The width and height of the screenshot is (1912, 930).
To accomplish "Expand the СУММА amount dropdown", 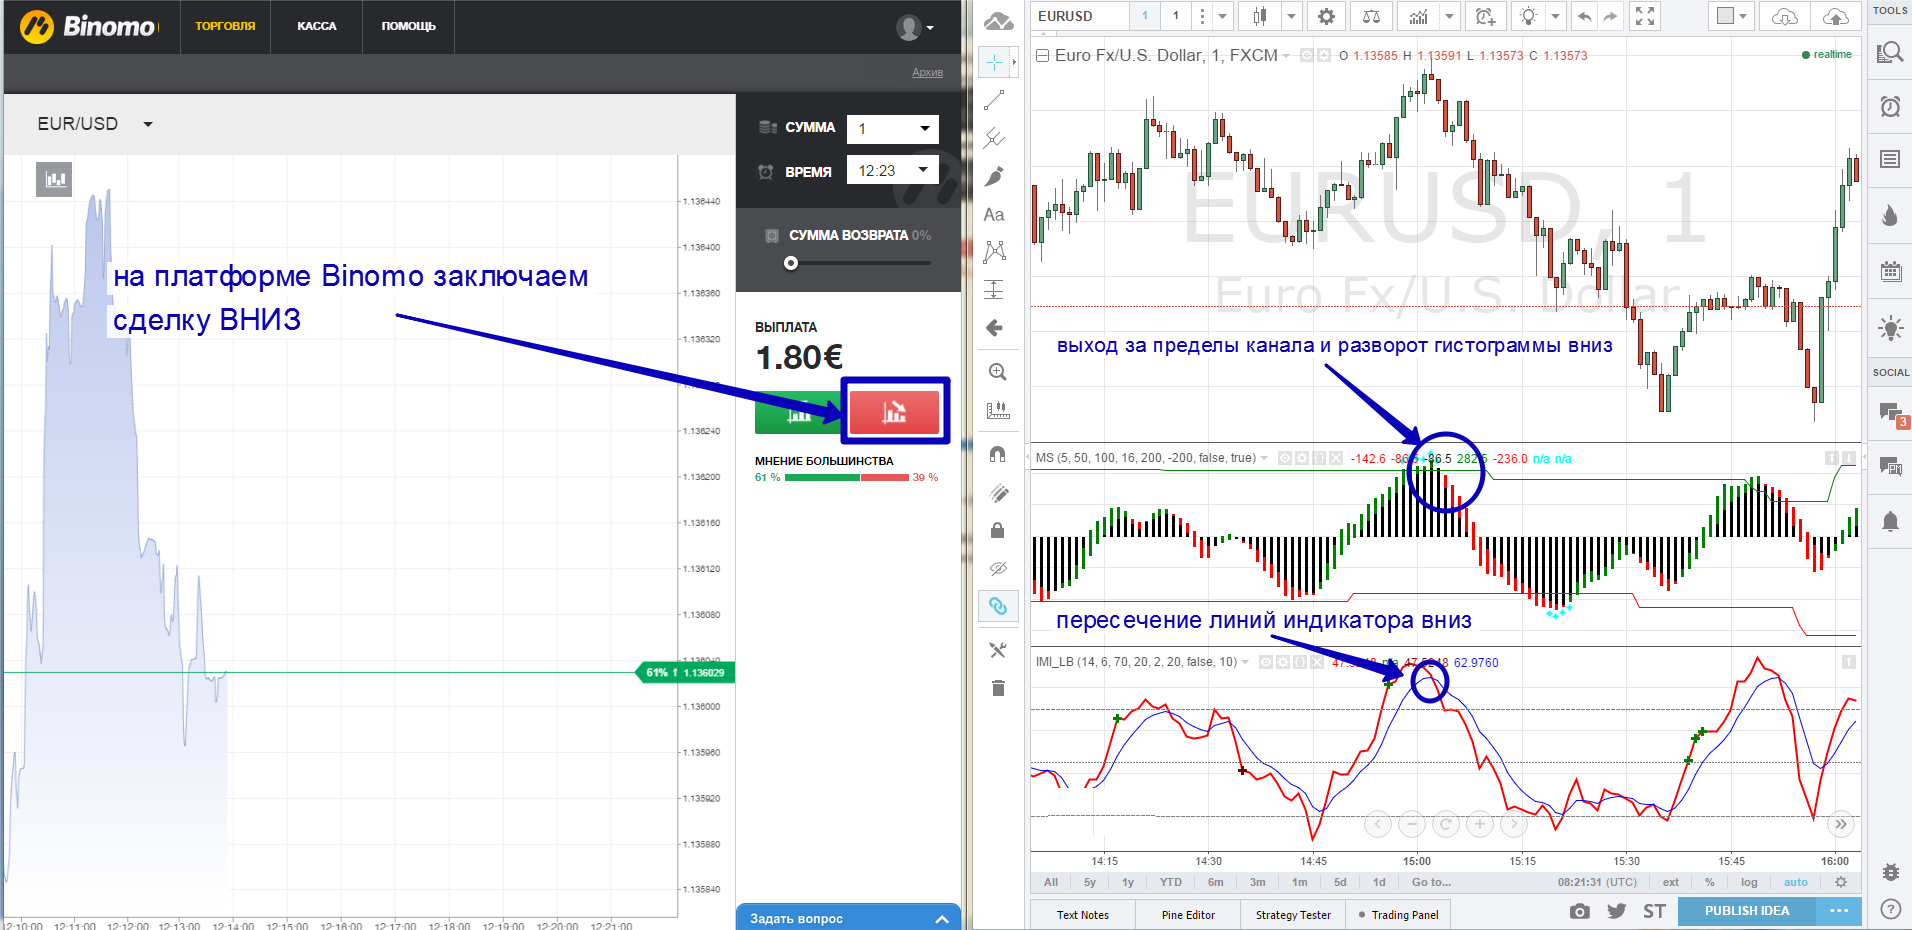I will (892, 128).
